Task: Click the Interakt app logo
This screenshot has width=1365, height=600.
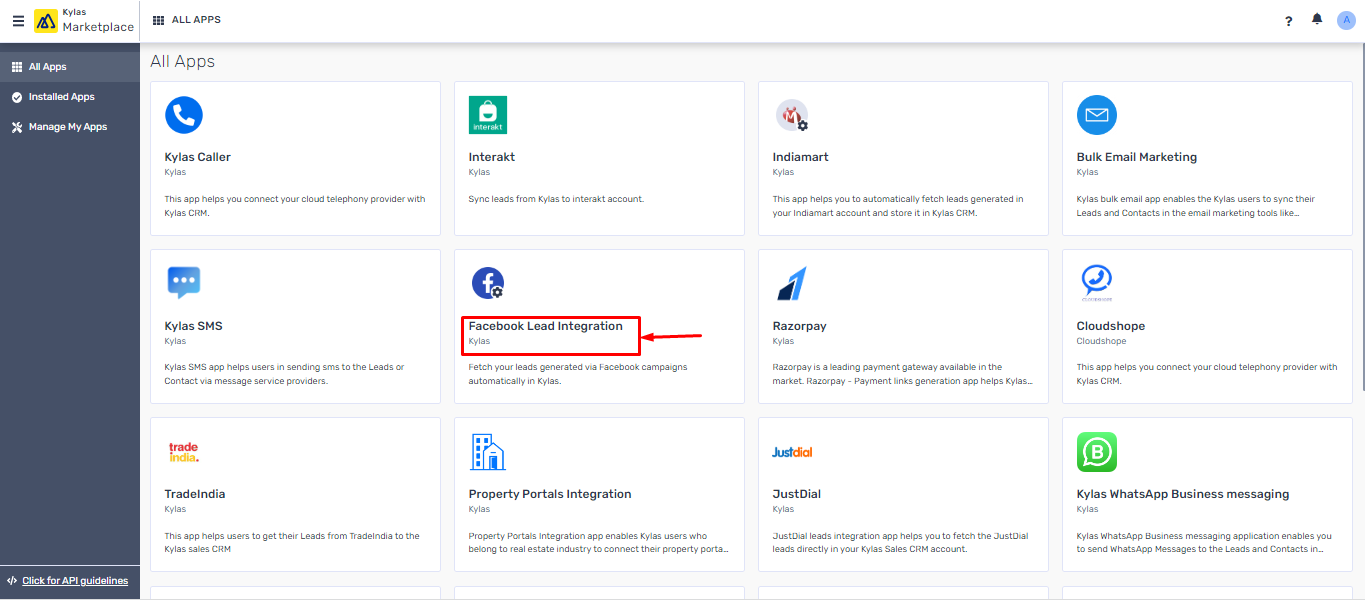Action: pos(488,115)
